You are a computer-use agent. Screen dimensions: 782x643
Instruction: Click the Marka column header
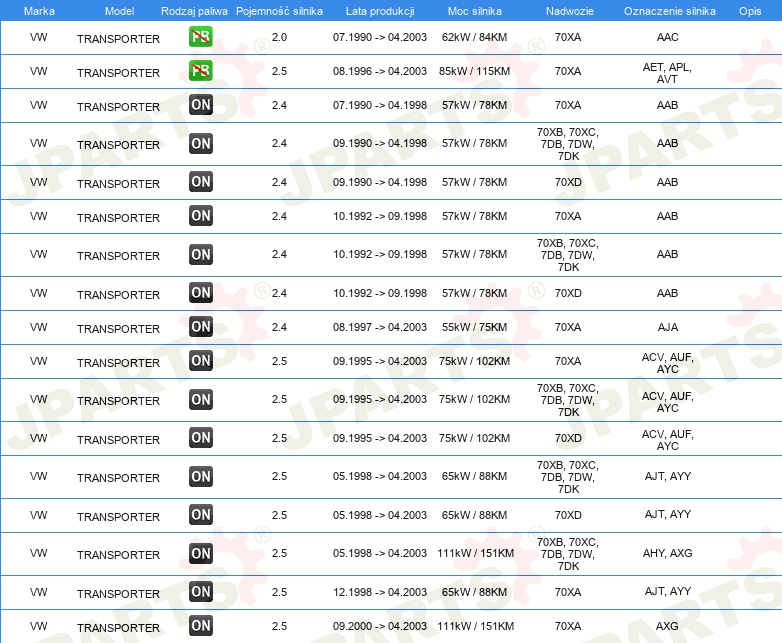pyautogui.click(x=39, y=11)
